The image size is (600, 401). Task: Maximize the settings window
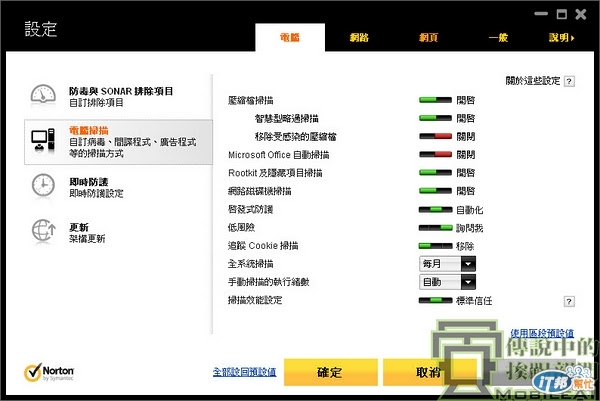[x=561, y=14]
